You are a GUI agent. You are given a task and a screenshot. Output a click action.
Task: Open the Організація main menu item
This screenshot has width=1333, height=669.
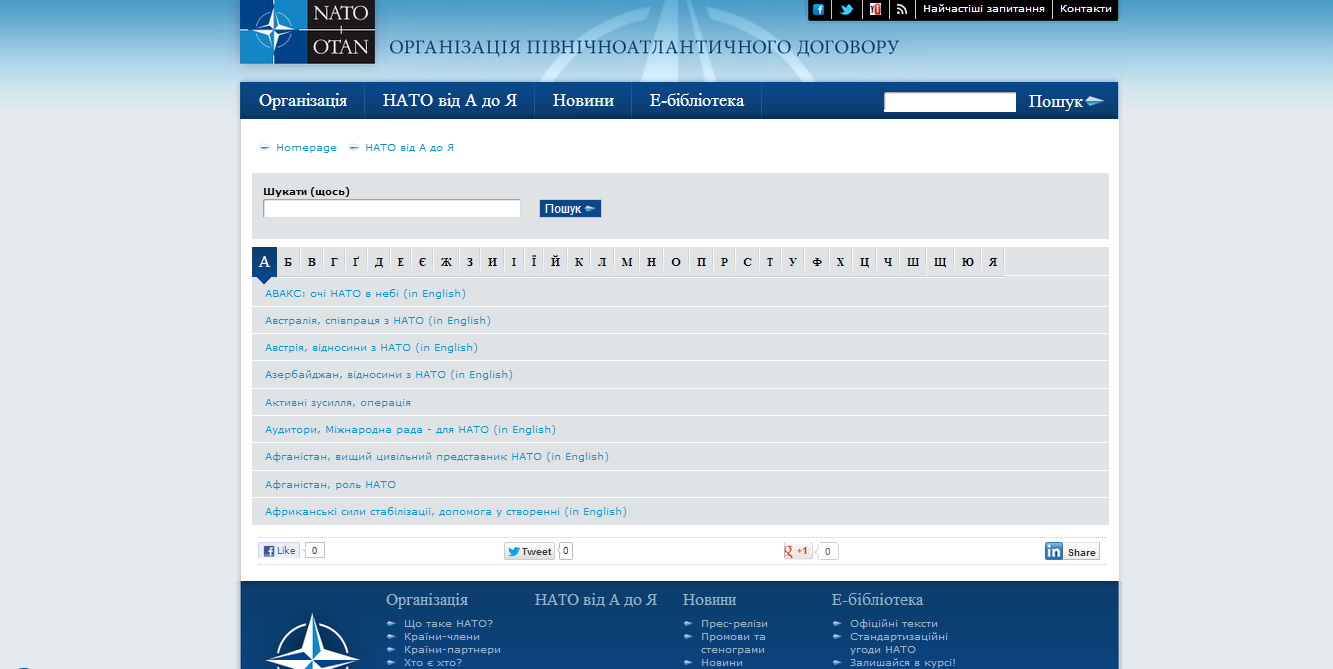point(303,100)
